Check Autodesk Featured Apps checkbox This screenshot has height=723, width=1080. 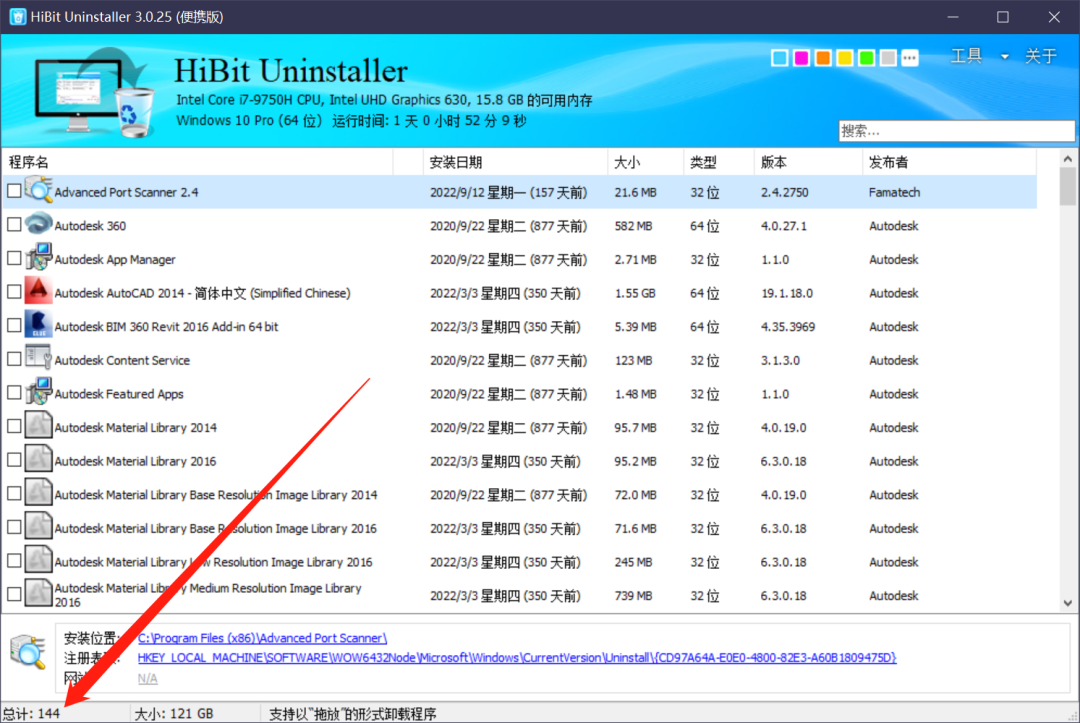[x=14, y=392]
